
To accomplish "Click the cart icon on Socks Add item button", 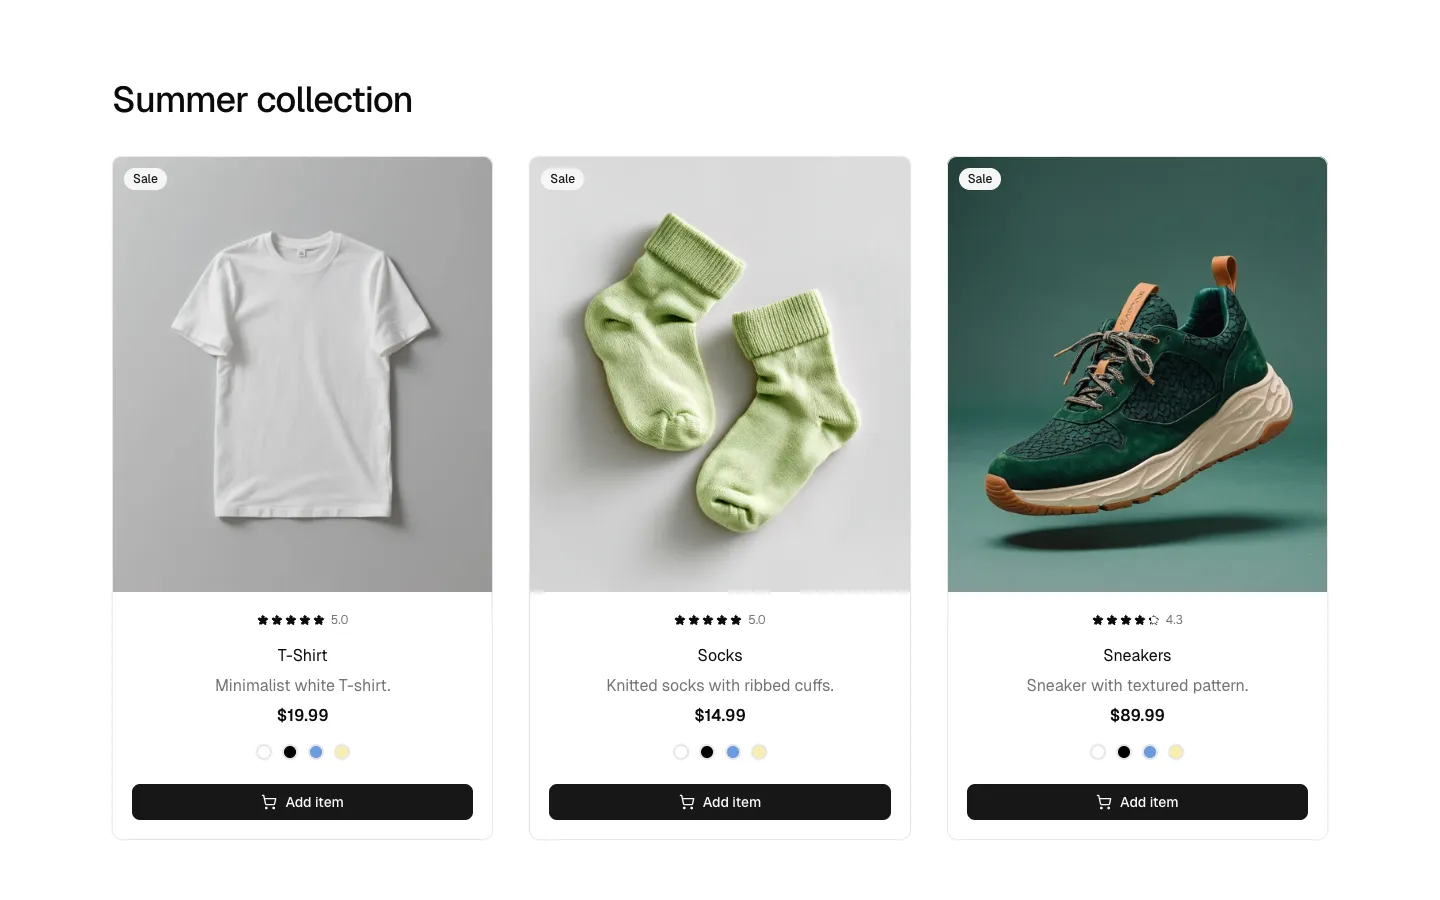I will [686, 802].
